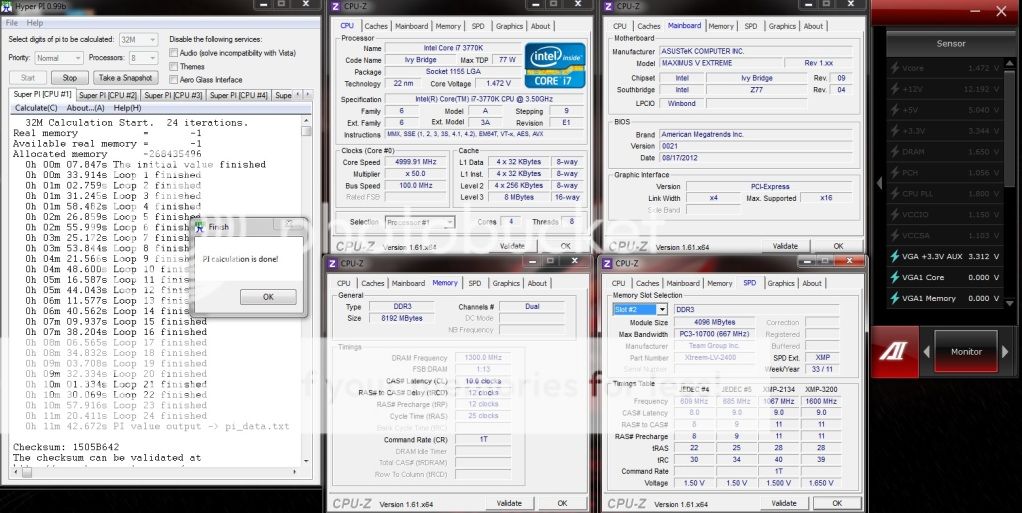This screenshot has height=513, width=1022.
Task: Switch to Super PI [CPU #2] tab
Action: coord(107,95)
